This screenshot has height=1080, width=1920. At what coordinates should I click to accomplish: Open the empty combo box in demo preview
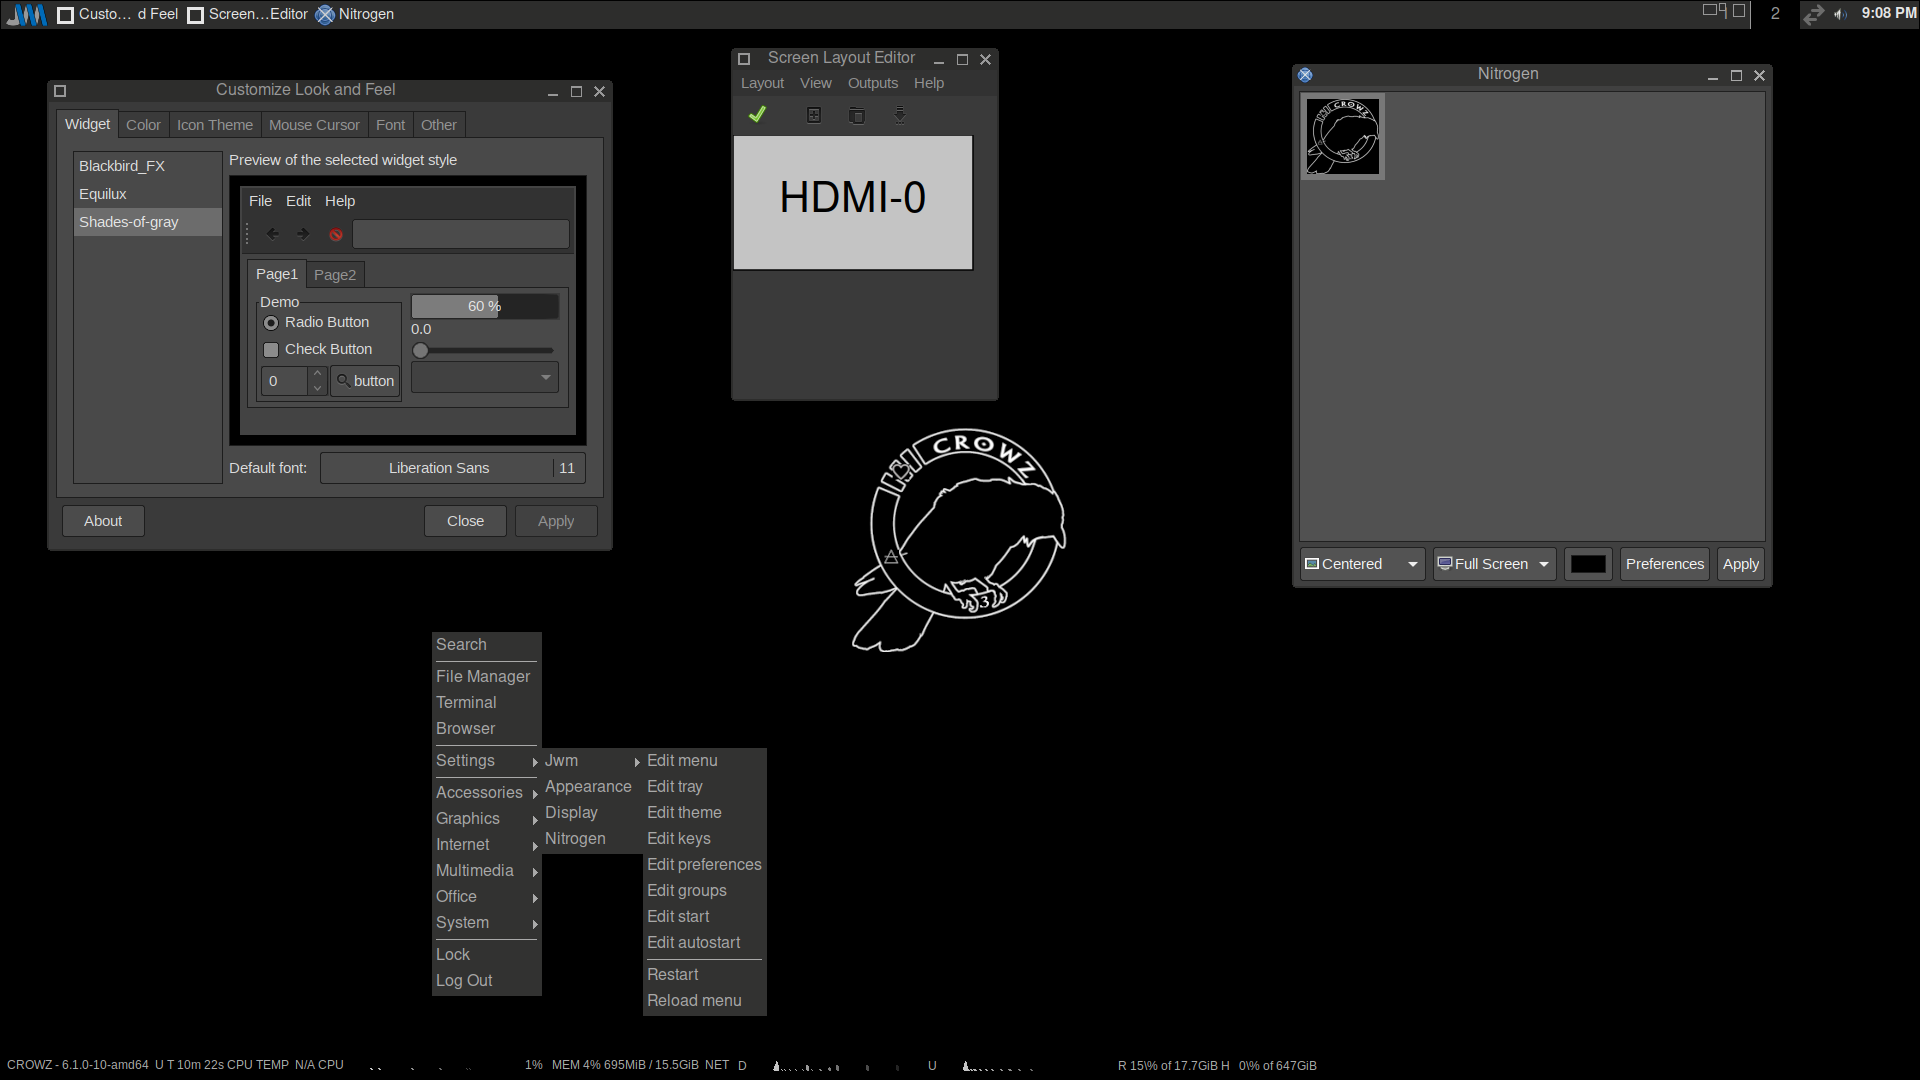click(x=484, y=378)
